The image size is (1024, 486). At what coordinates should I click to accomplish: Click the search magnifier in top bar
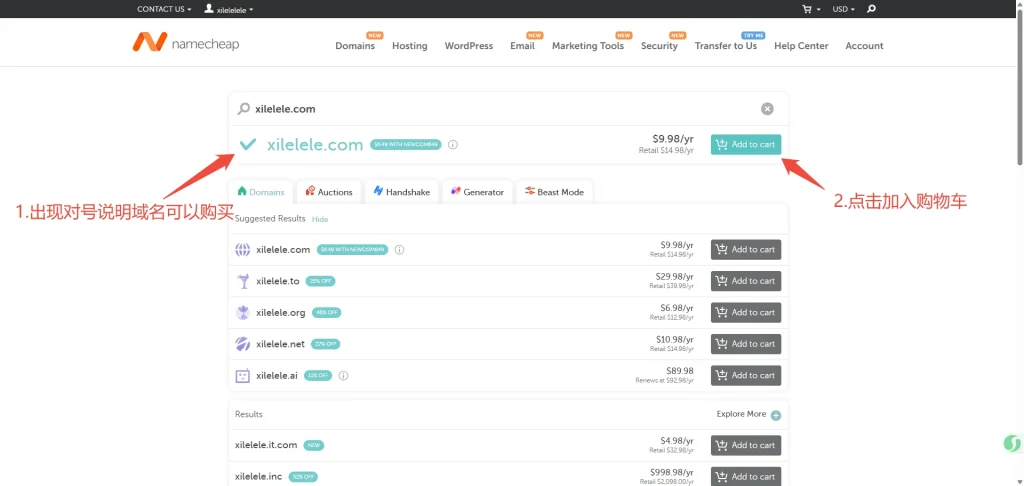pyautogui.click(x=871, y=9)
